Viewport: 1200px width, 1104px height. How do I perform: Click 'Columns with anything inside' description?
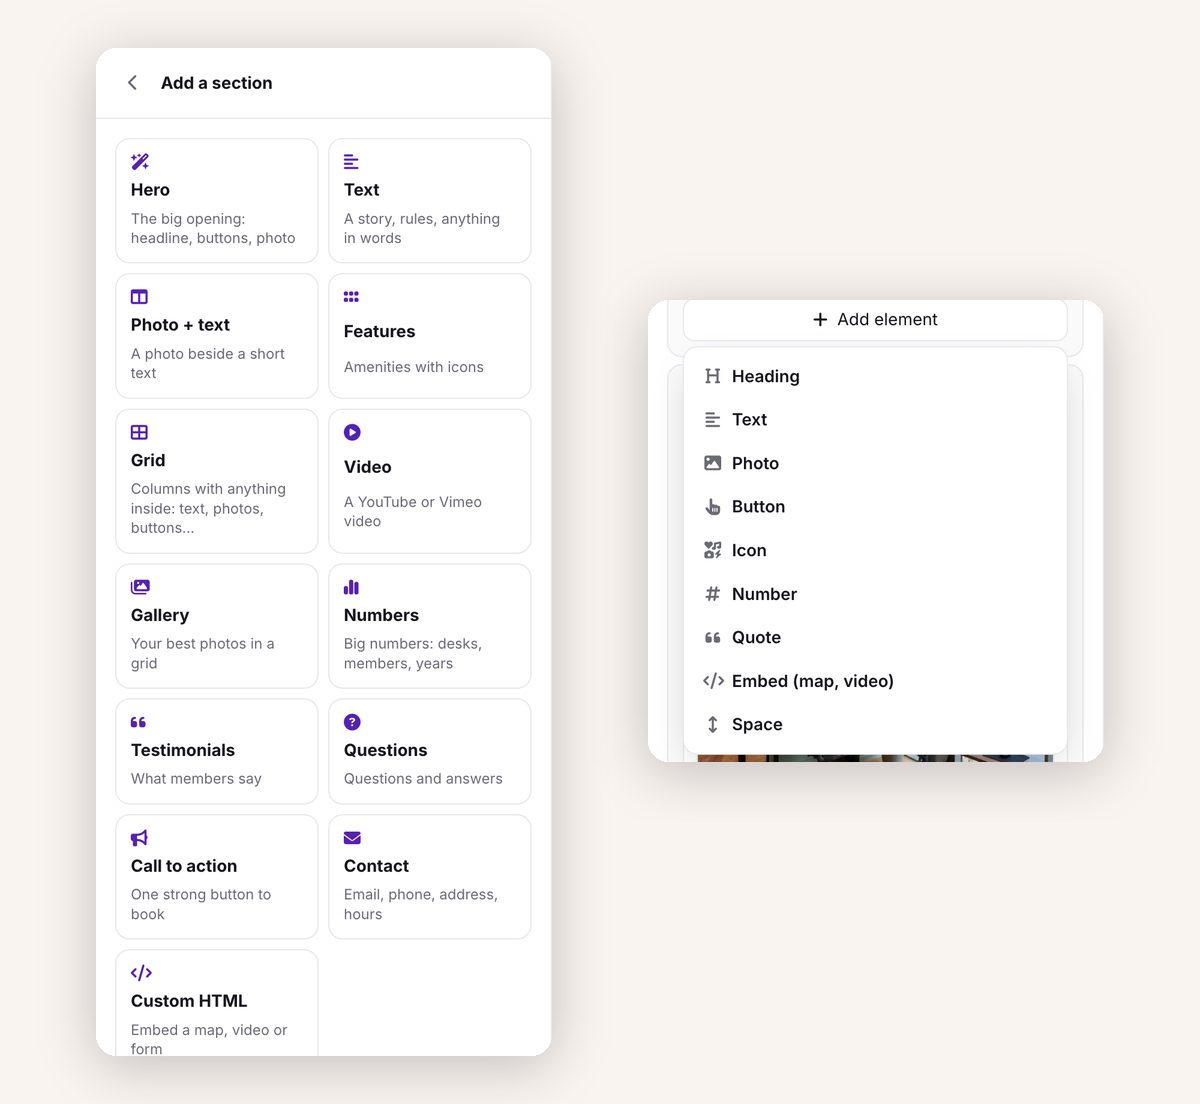click(x=208, y=508)
